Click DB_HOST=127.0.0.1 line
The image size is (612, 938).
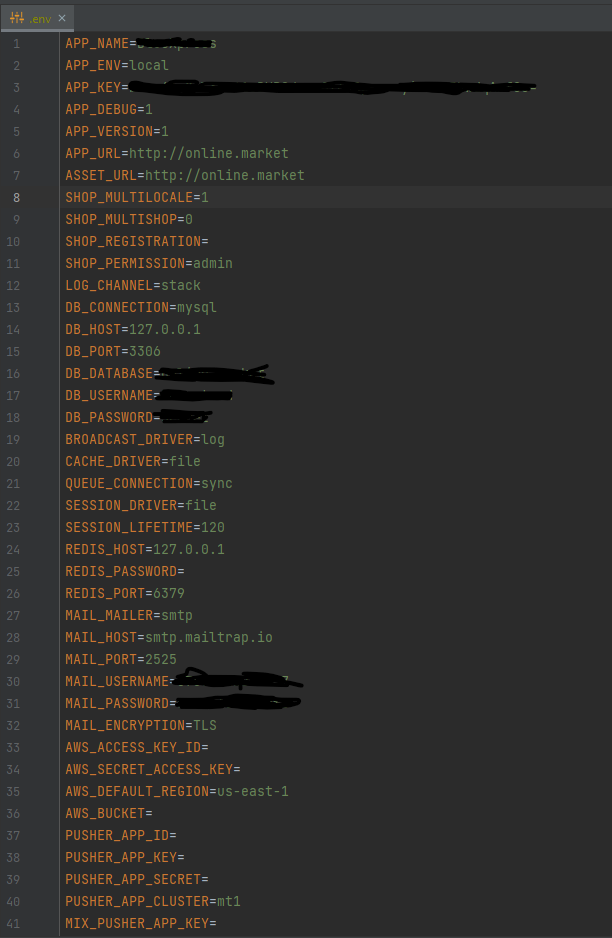coord(133,330)
